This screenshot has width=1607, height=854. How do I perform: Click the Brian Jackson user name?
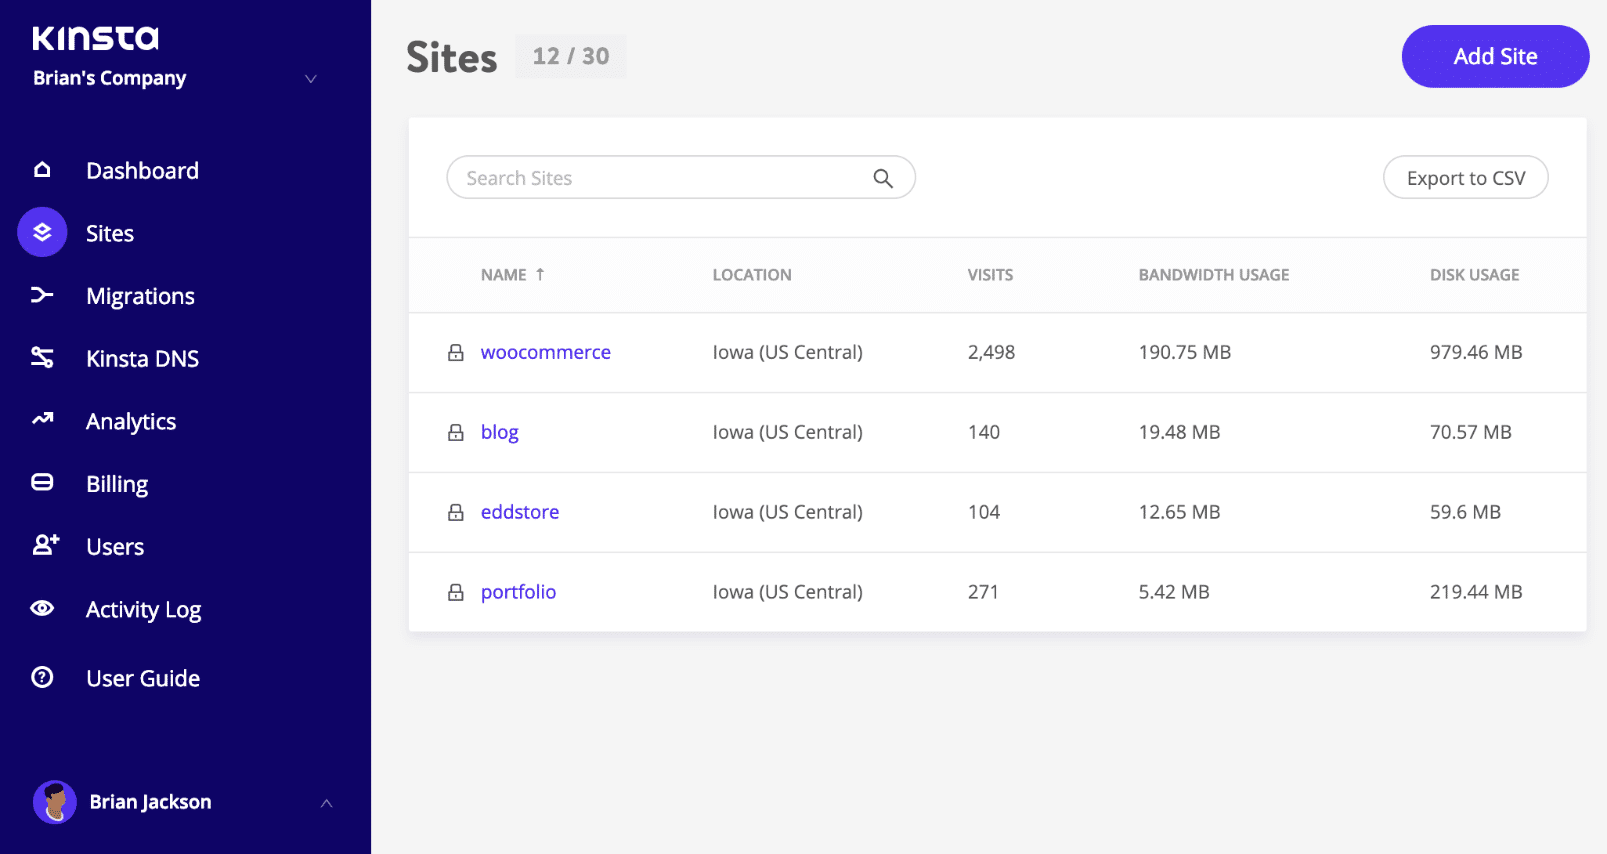click(x=150, y=802)
